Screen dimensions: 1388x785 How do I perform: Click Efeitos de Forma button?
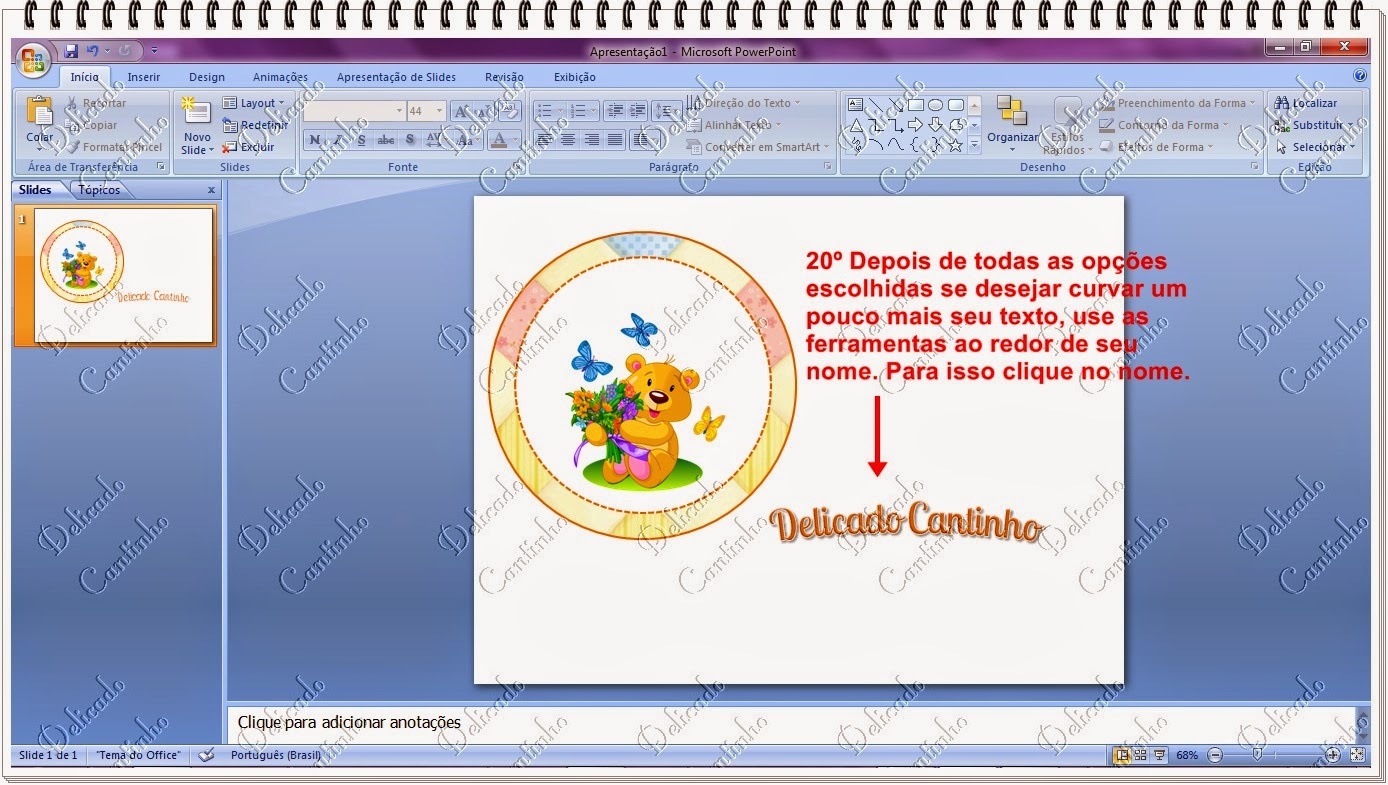click(1157, 147)
